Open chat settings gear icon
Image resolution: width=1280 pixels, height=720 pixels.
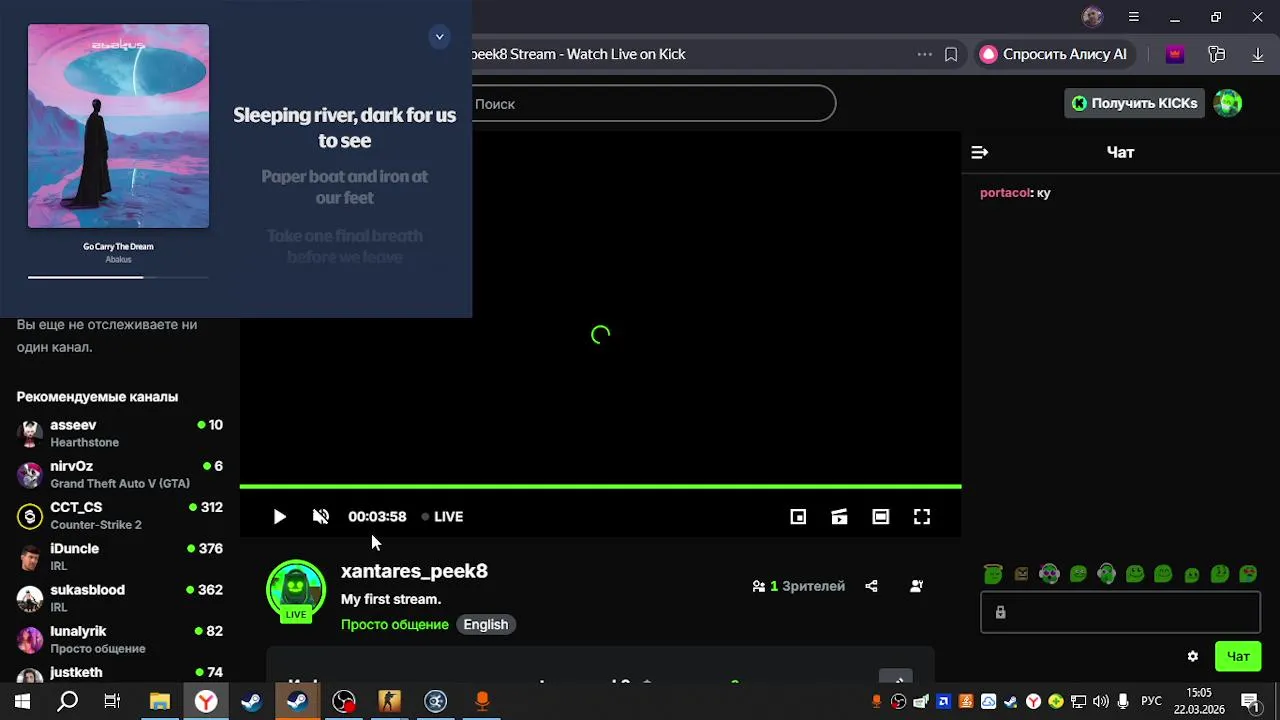click(1193, 657)
